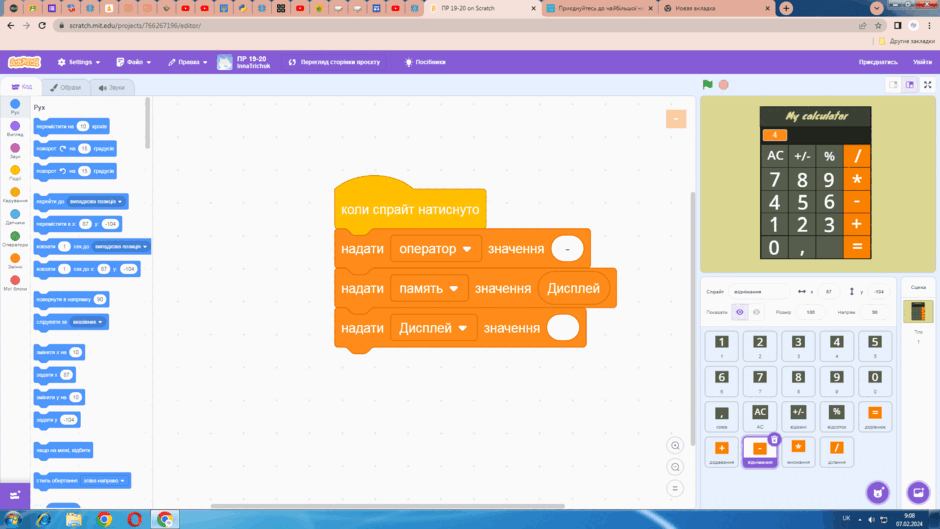The width and height of the screenshot is (940, 529).
Task: Enter full screen stage mode
Action: click(927, 85)
